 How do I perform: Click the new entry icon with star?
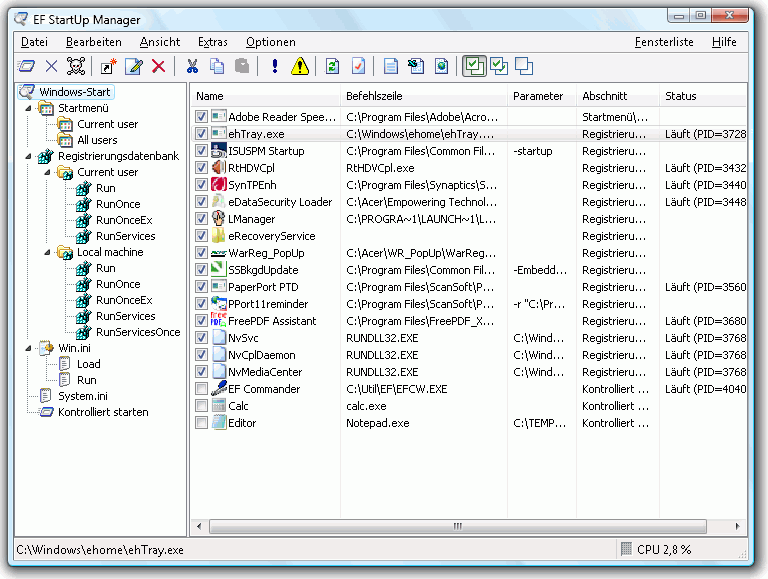click(x=108, y=66)
